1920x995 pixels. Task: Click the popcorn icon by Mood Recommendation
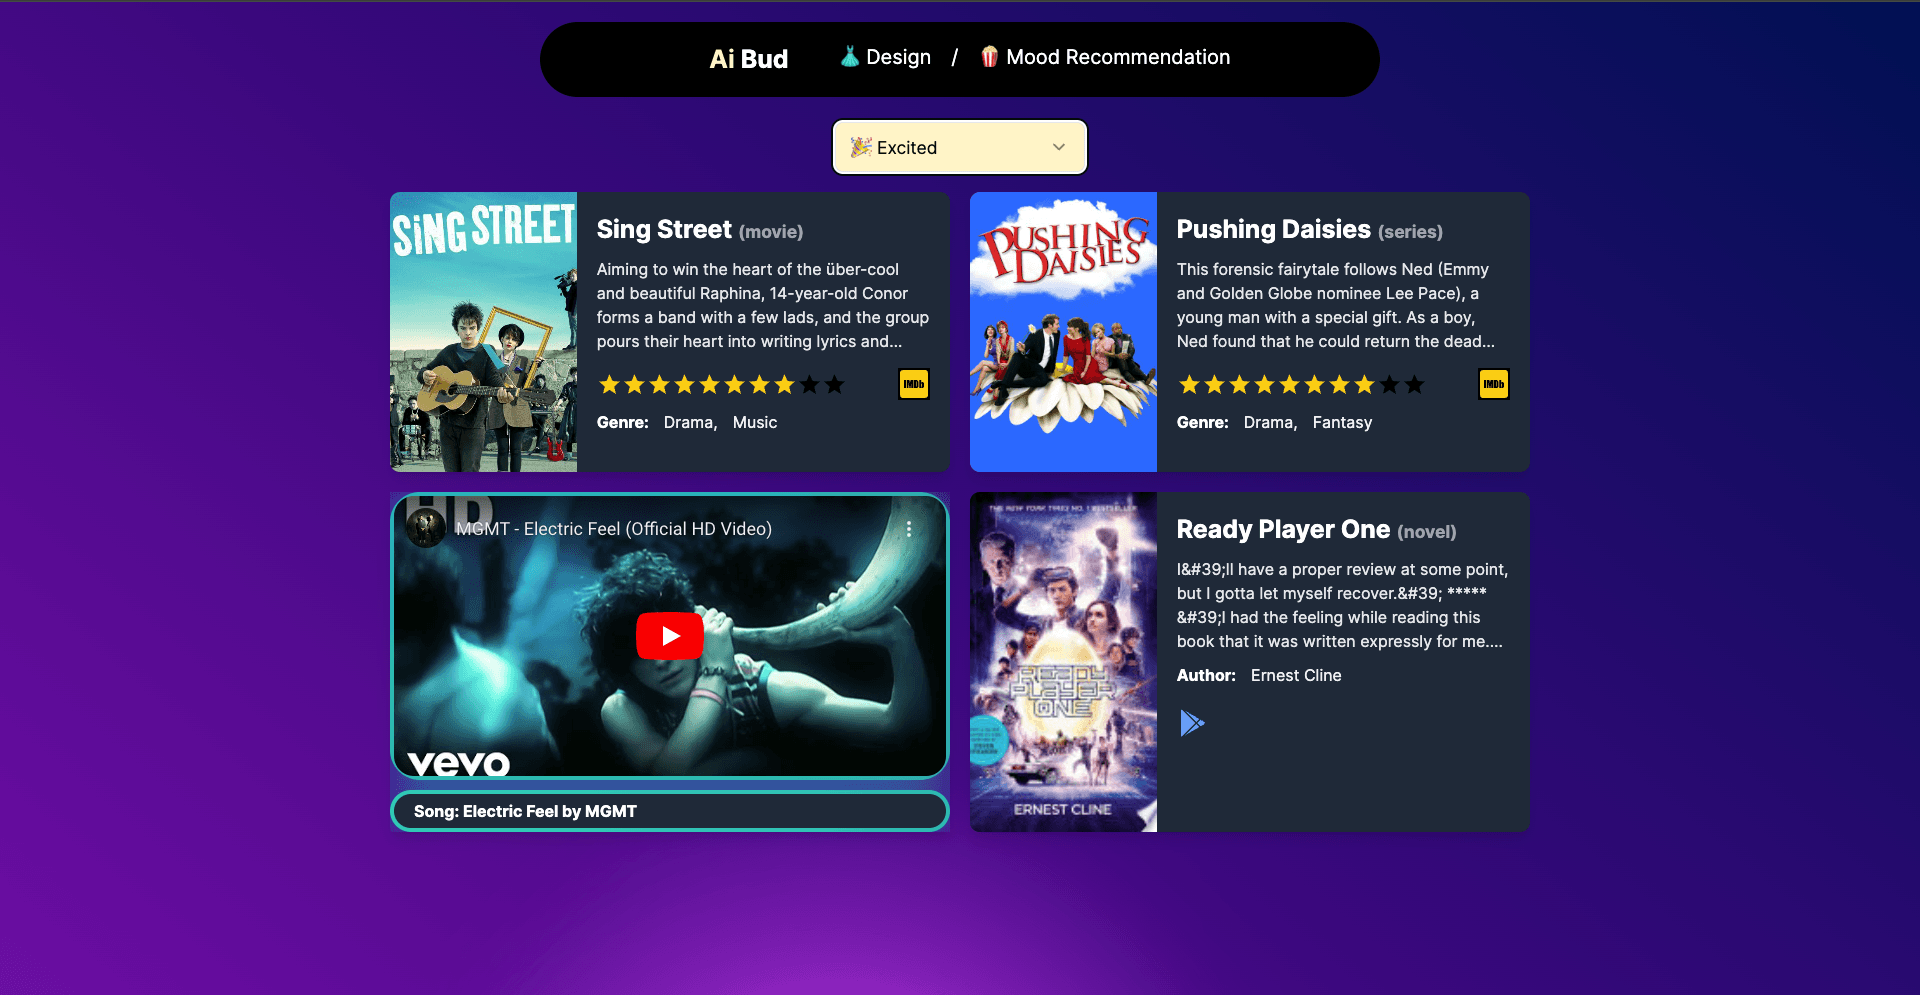pyautogui.click(x=989, y=57)
